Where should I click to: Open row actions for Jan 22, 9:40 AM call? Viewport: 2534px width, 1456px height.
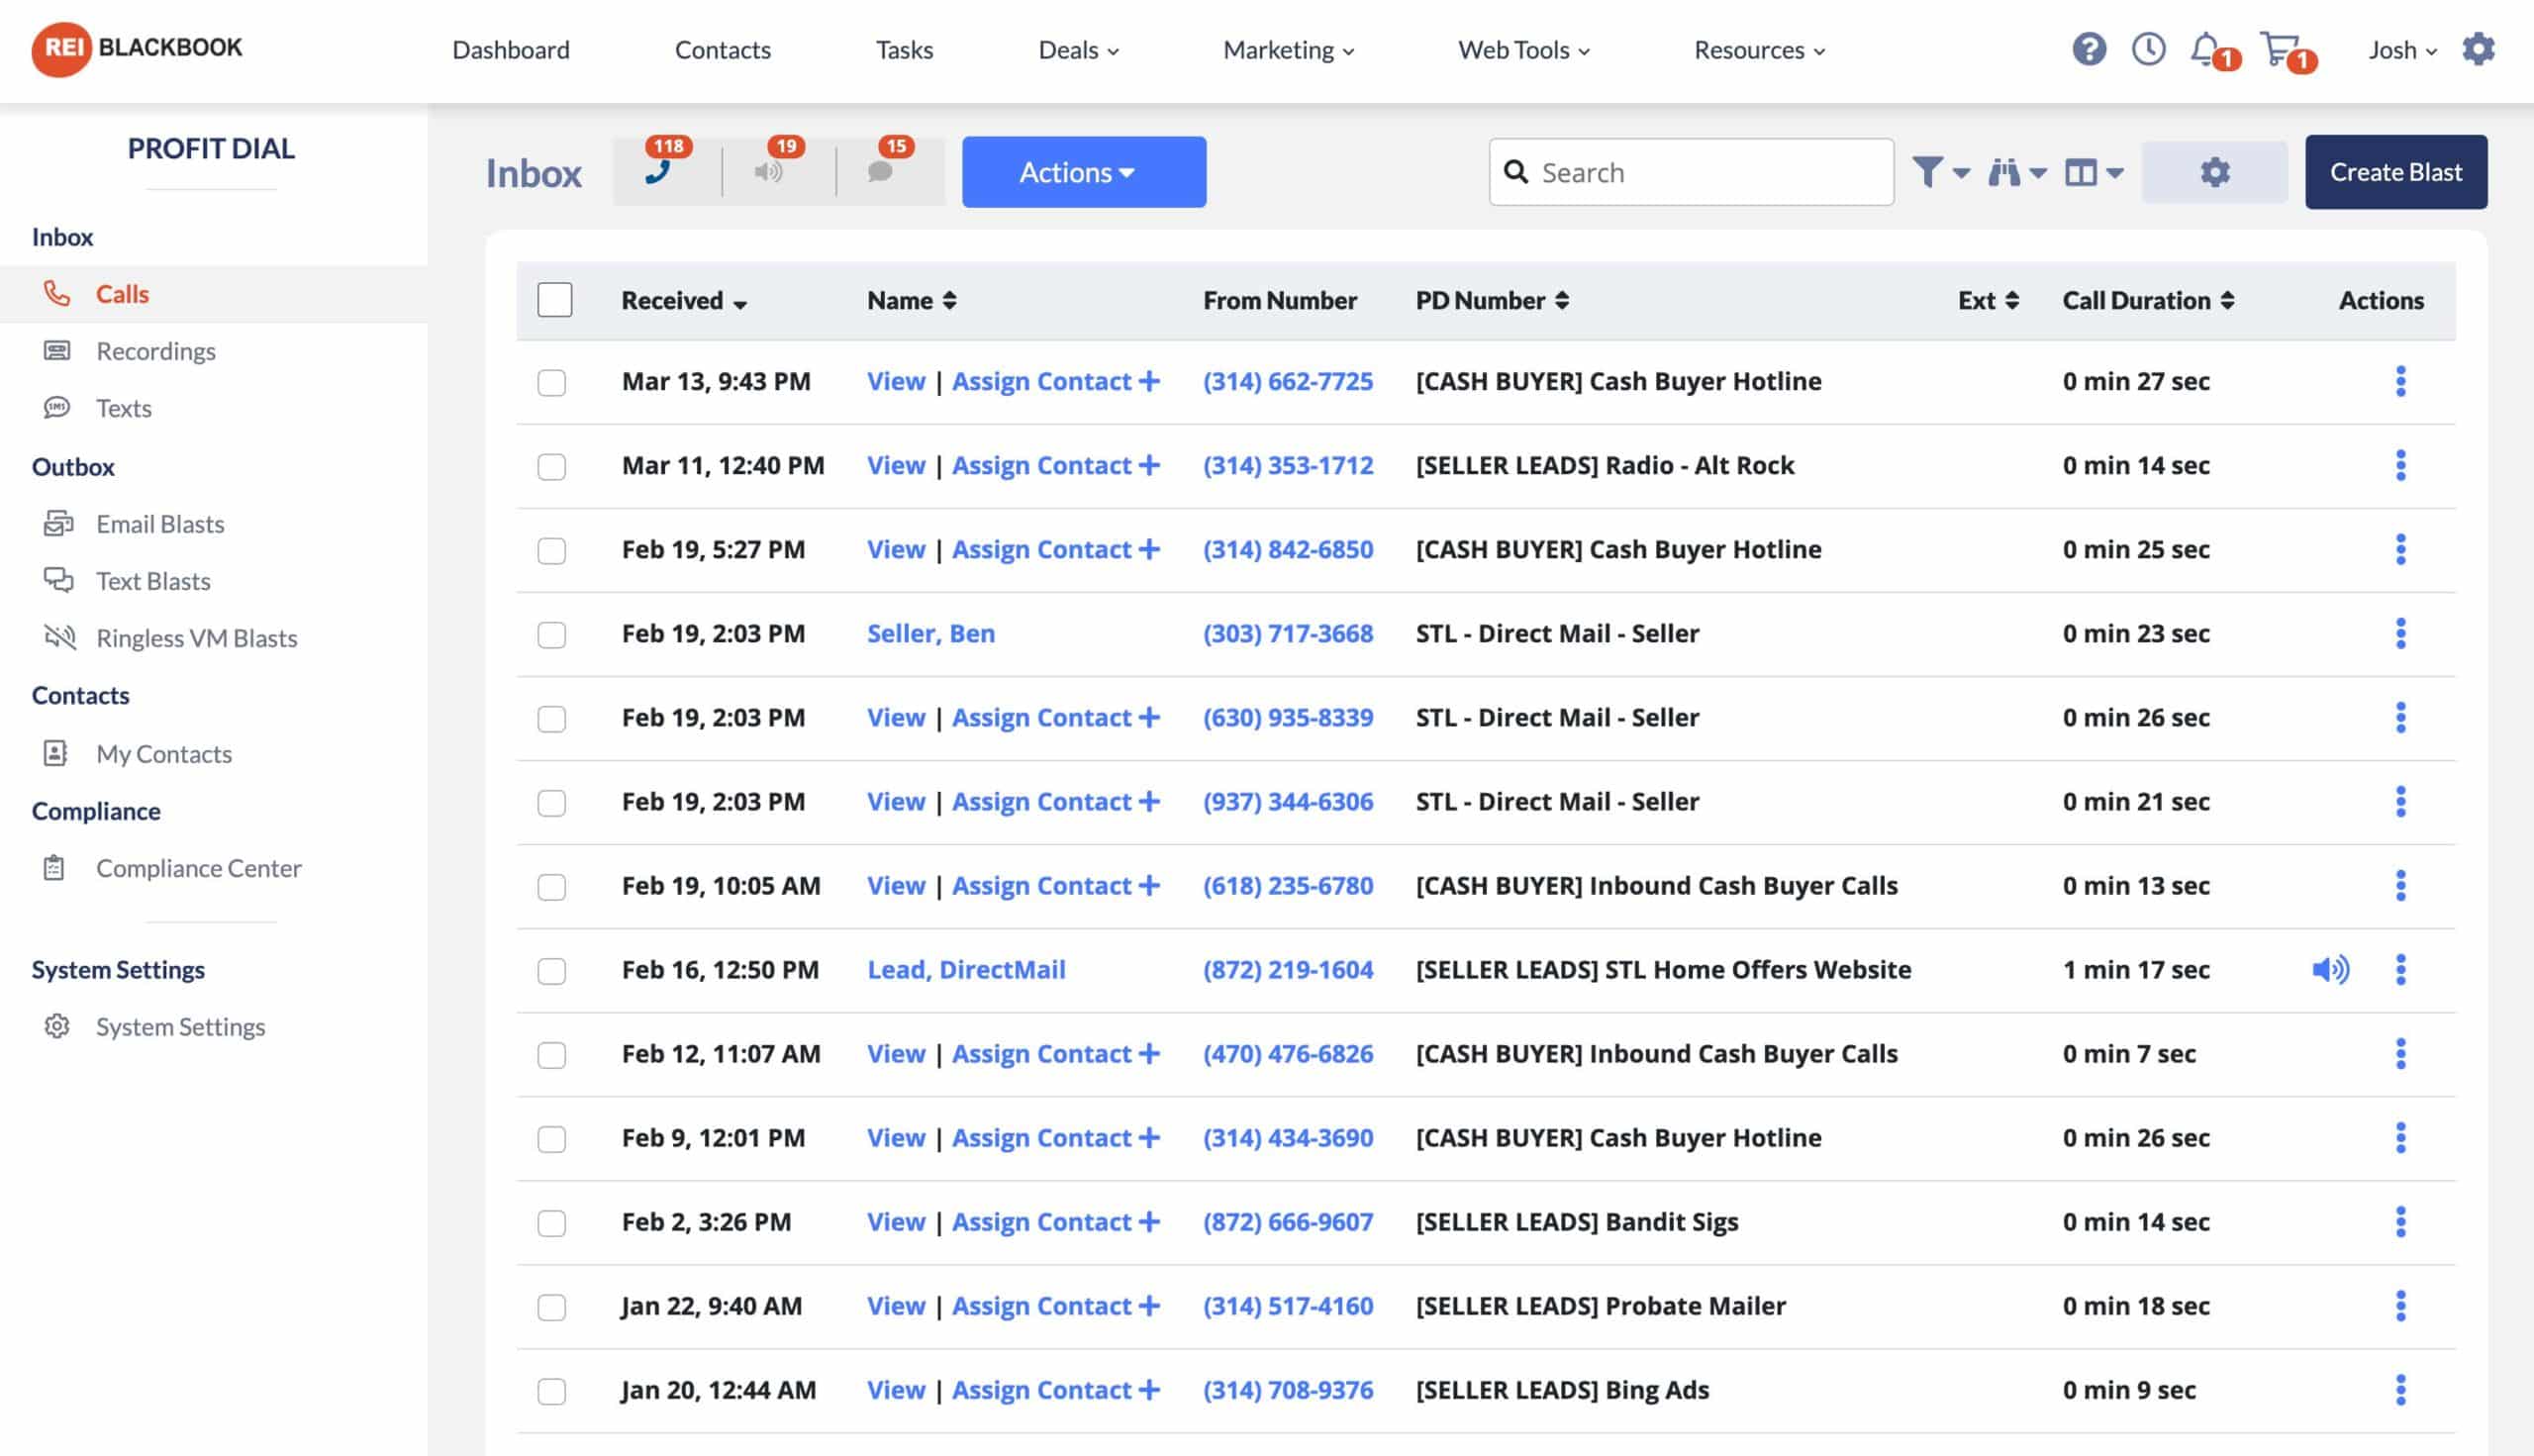pyautogui.click(x=2400, y=1305)
